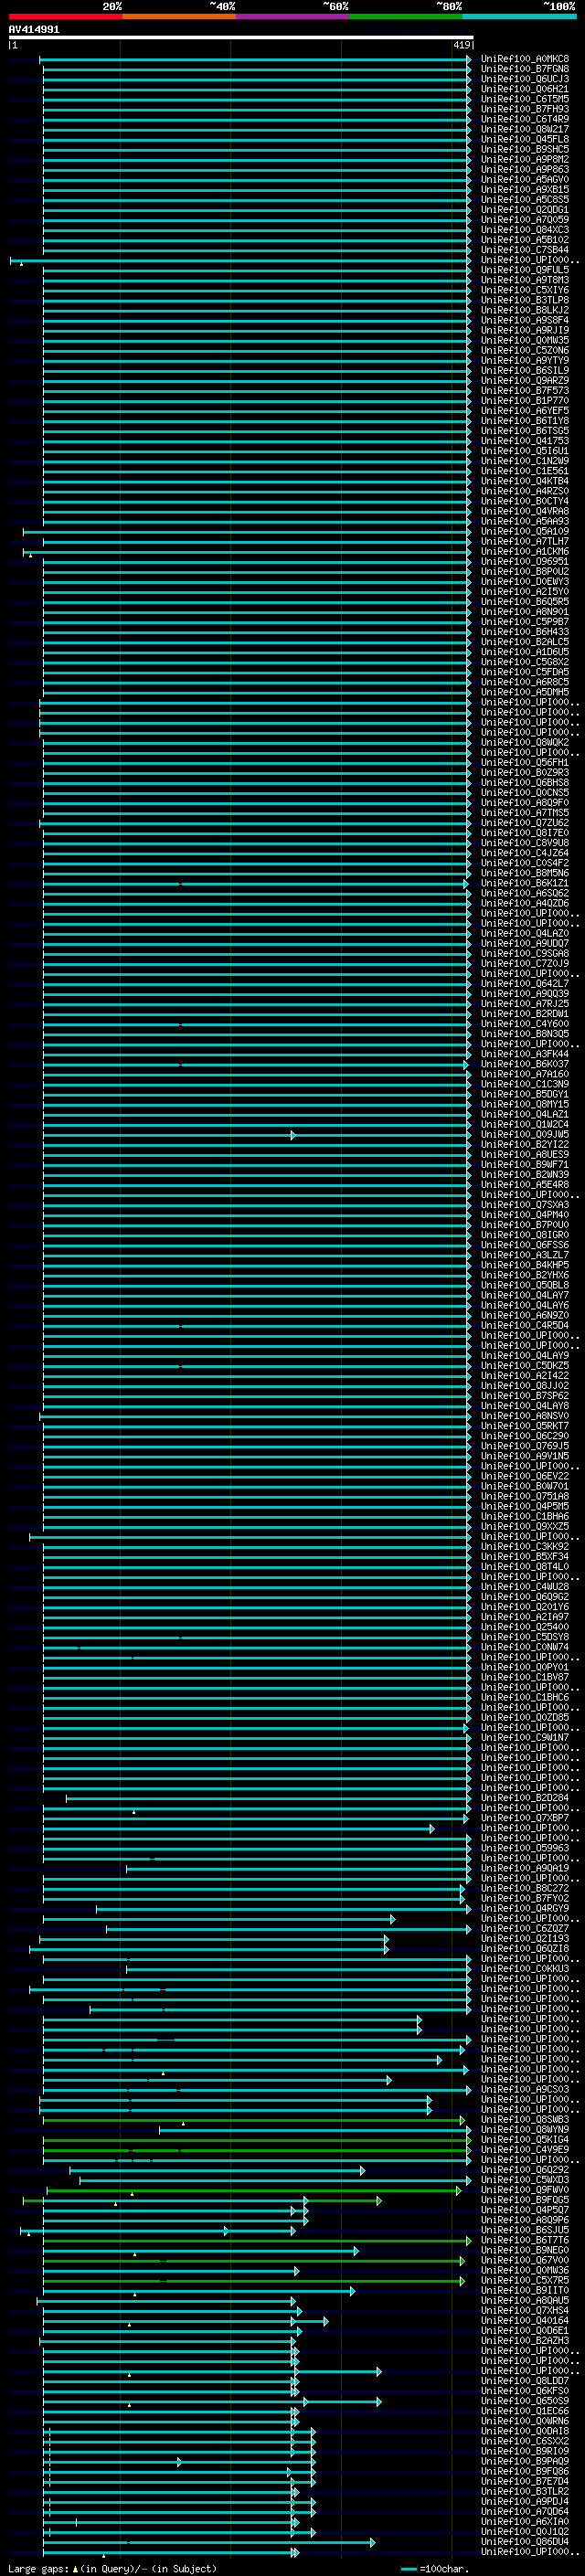Select hit label UniRef100_A9P8M2
The height and width of the screenshot is (2576, 585).
click(524, 159)
